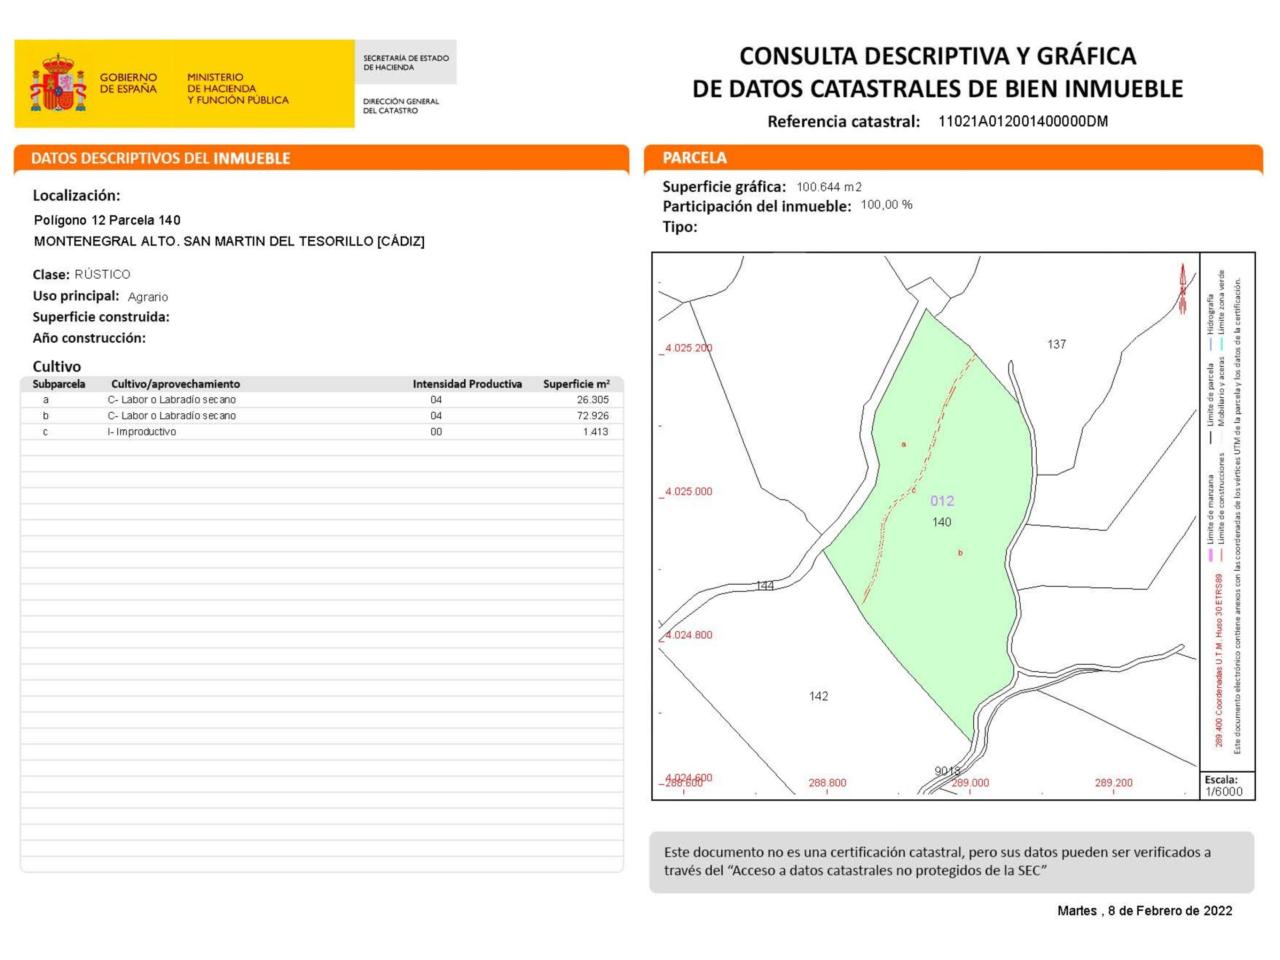Click DIRECCIÓN GENERAL DEL CATASTRO label
The height and width of the screenshot is (960, 1280).
coord(400,106)
